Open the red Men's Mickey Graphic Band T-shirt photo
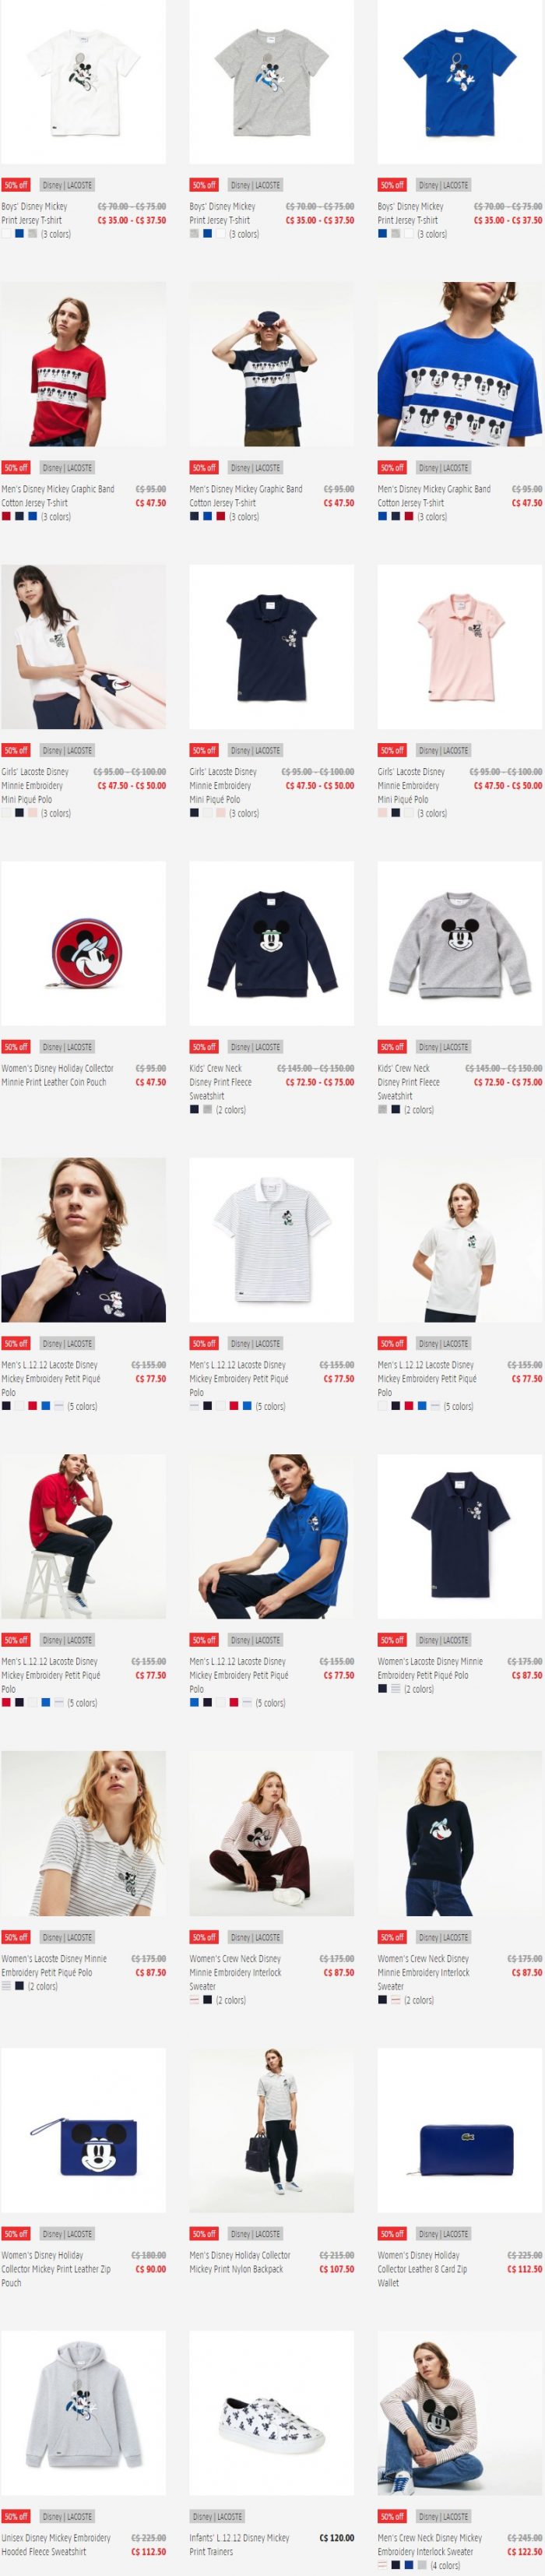This screenshot has height=2576, width=545. pyautogui.click(x=83, y=364)
